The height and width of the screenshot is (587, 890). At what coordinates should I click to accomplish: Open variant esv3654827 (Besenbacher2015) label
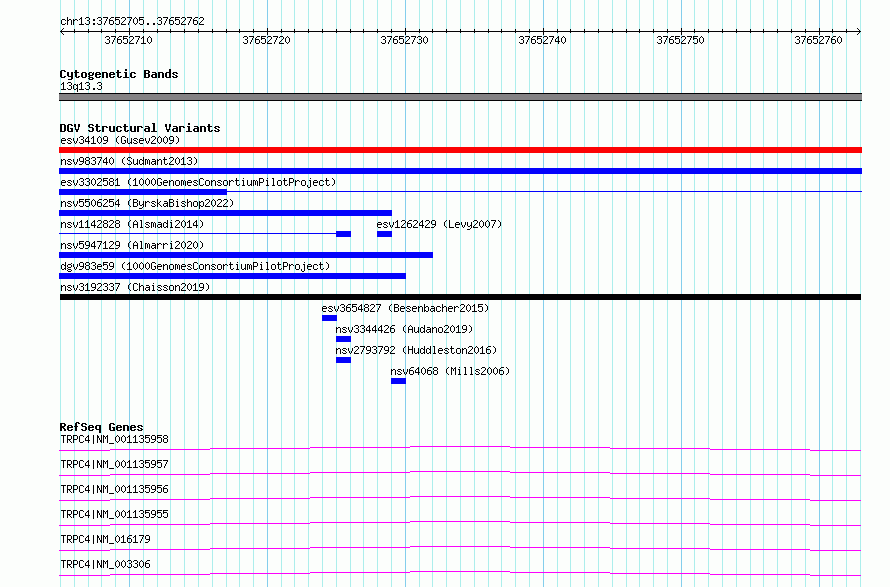click(405, 308)
